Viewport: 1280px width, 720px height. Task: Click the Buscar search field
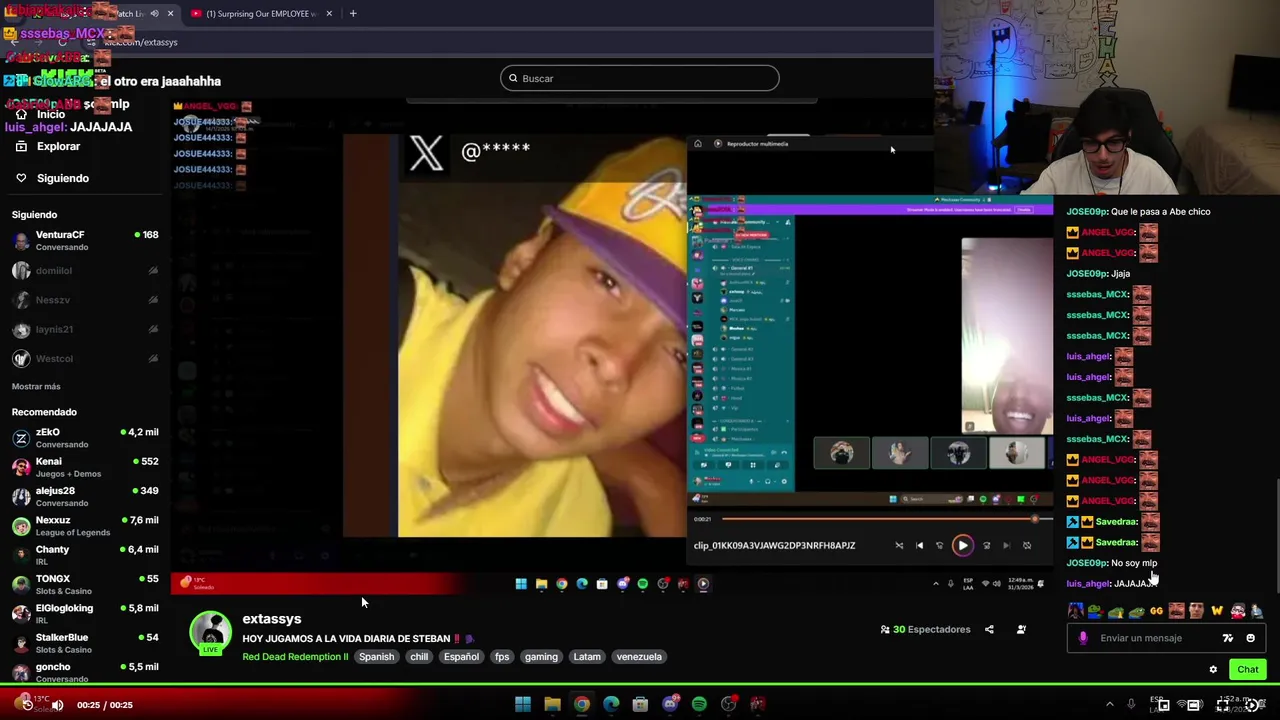(640, 78)
